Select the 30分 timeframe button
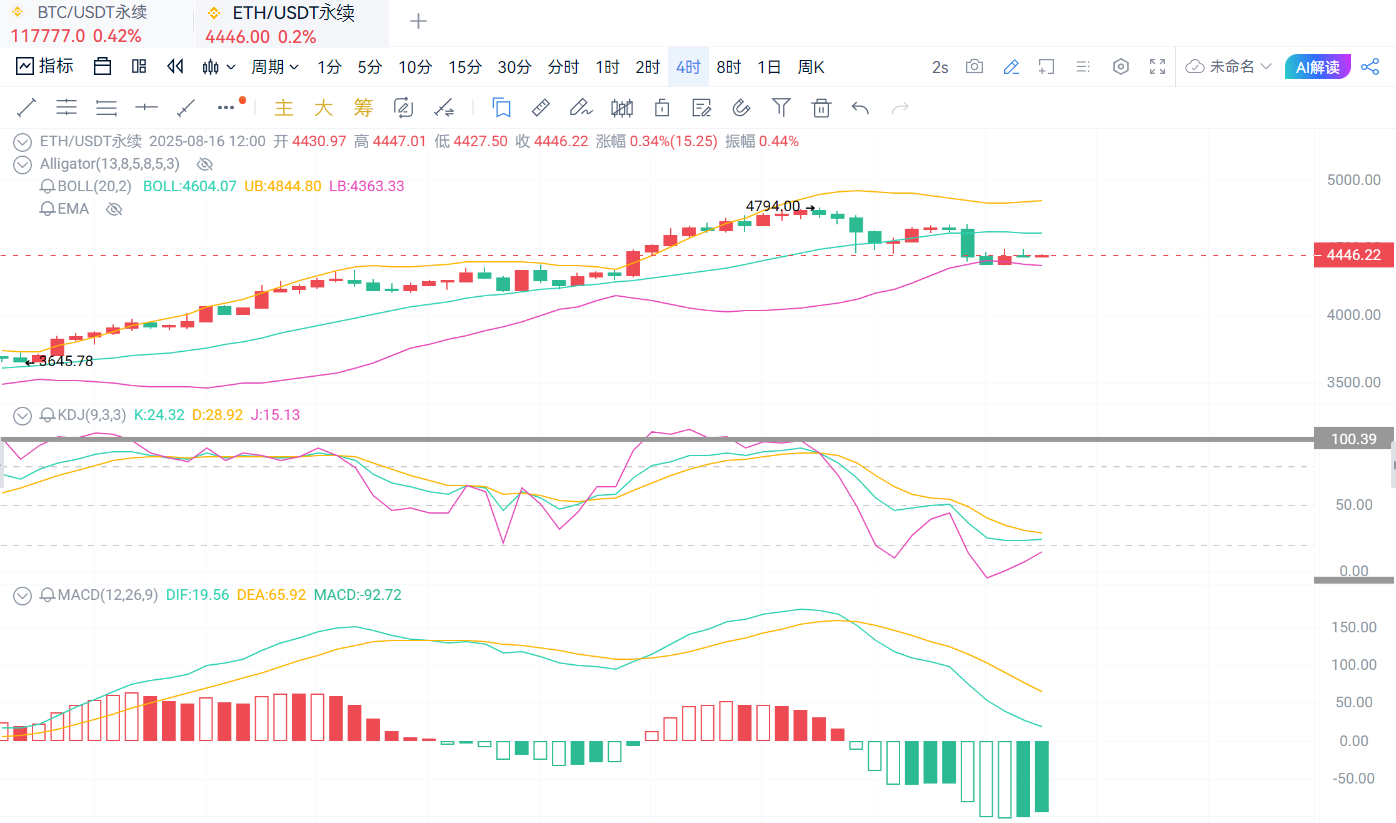The height and width of the screenshot is (823, 1396). coord(514,67)
